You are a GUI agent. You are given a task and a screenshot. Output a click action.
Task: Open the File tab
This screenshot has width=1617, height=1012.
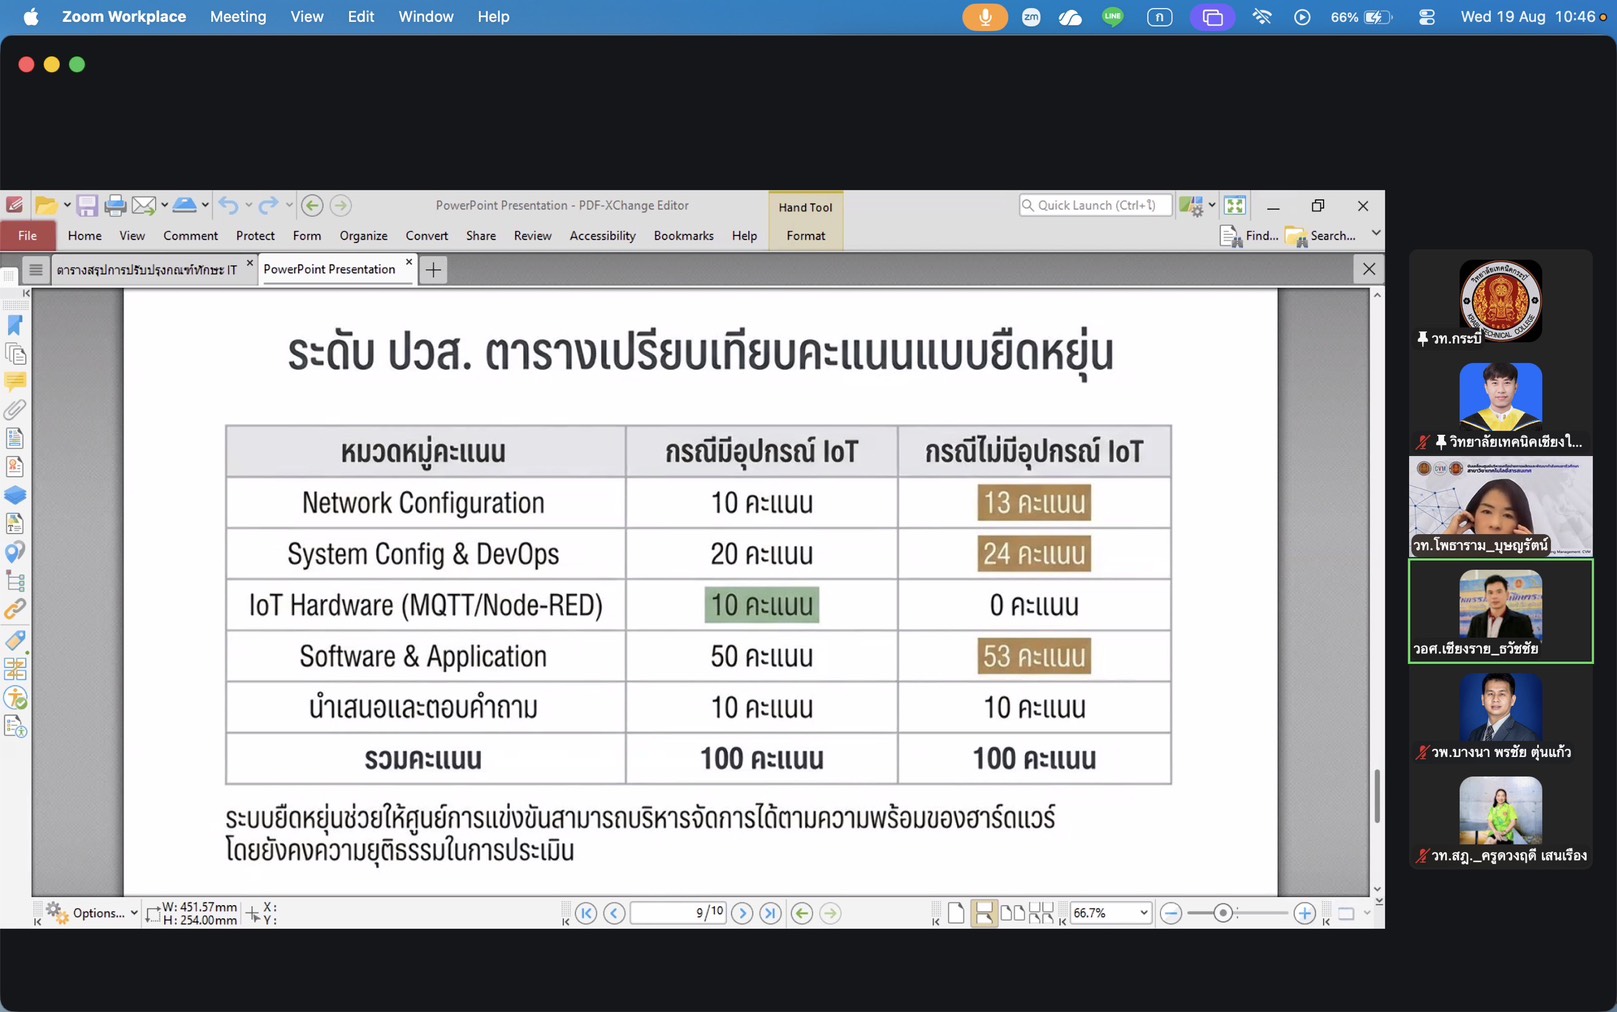(x=28, y=236)
